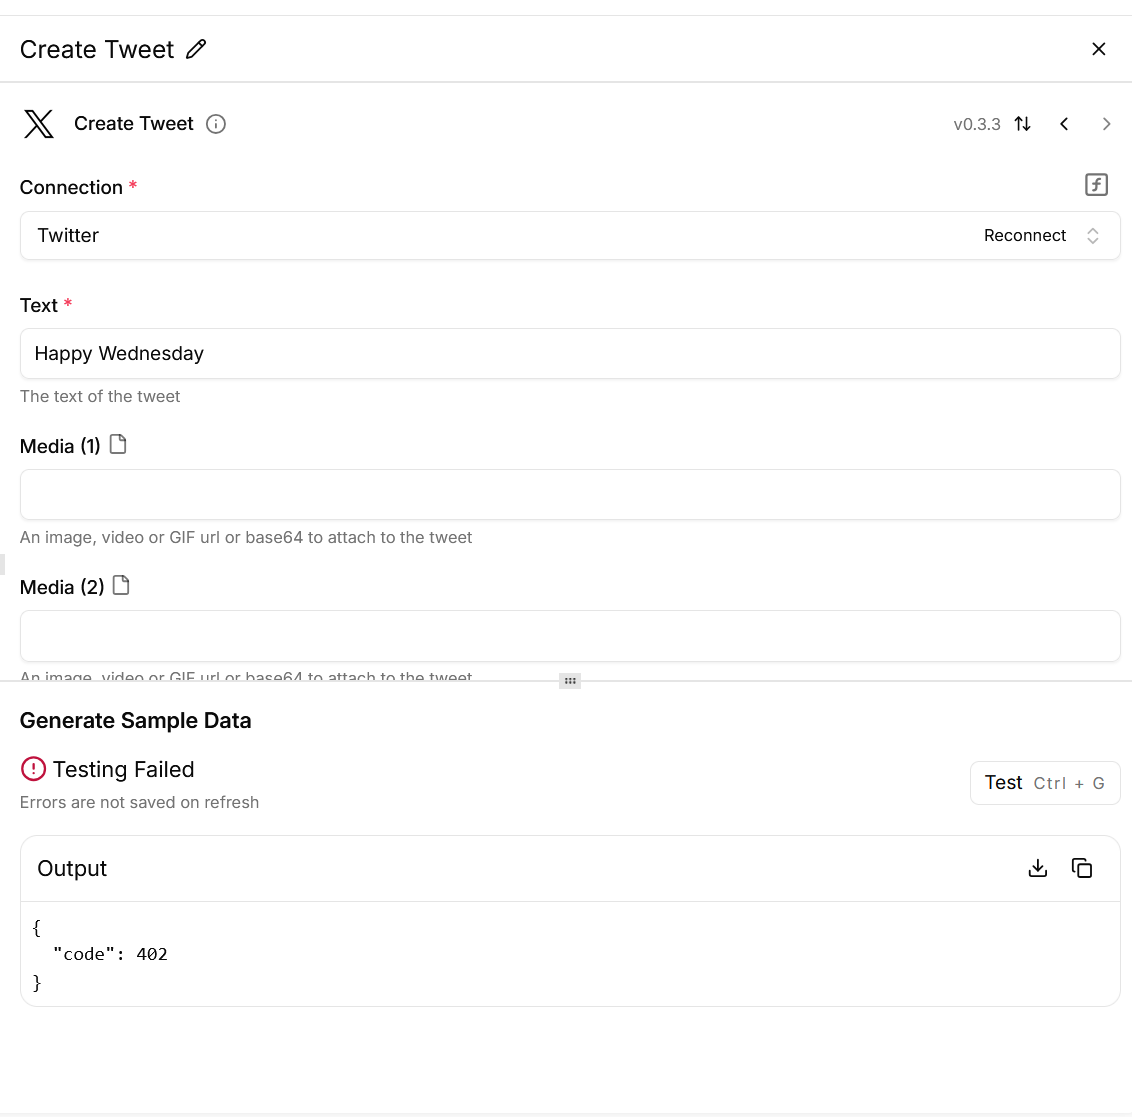Focus the Media (1) input field

pos(570,495)
